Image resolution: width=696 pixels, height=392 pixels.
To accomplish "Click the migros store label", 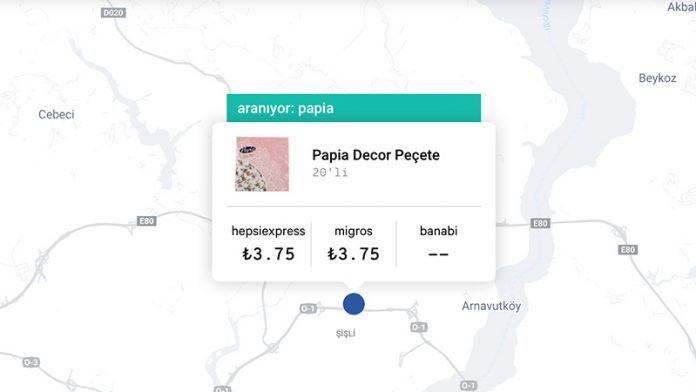I will click(x=353, y=231).
